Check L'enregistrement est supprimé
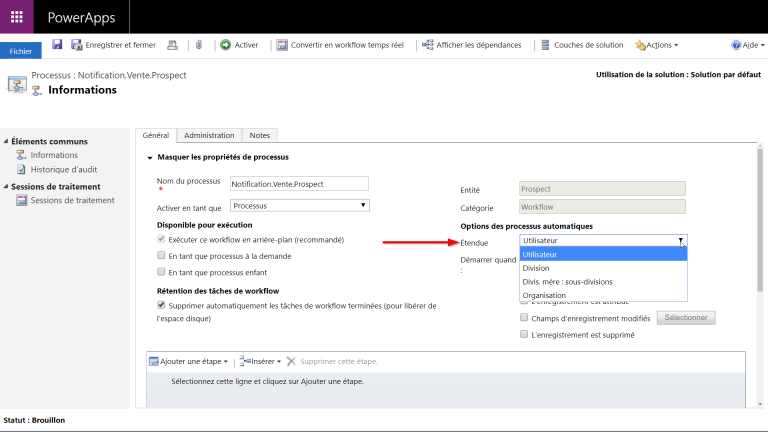The height and width of the screenshot is (432, 768). point(524,334)
